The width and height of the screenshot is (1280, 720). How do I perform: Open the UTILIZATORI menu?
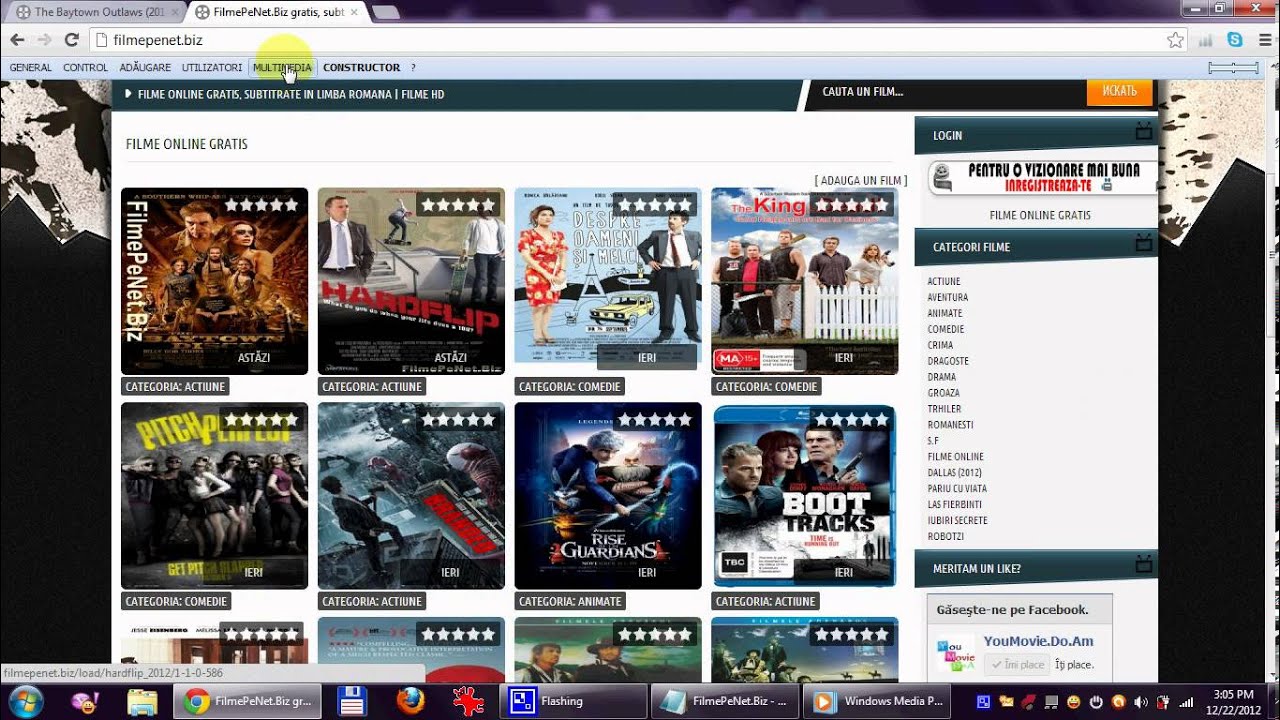212,68
